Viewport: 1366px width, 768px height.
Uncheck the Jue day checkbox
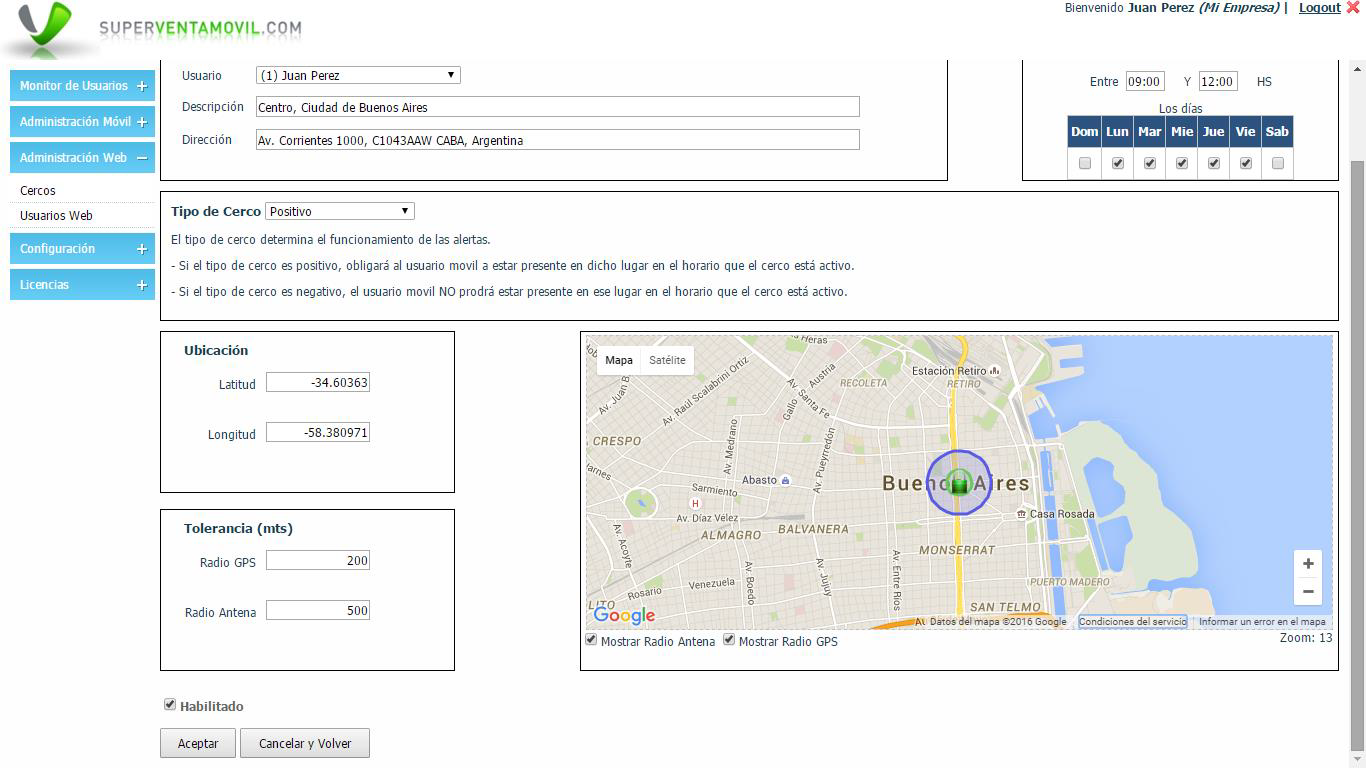pos(1214,163)
